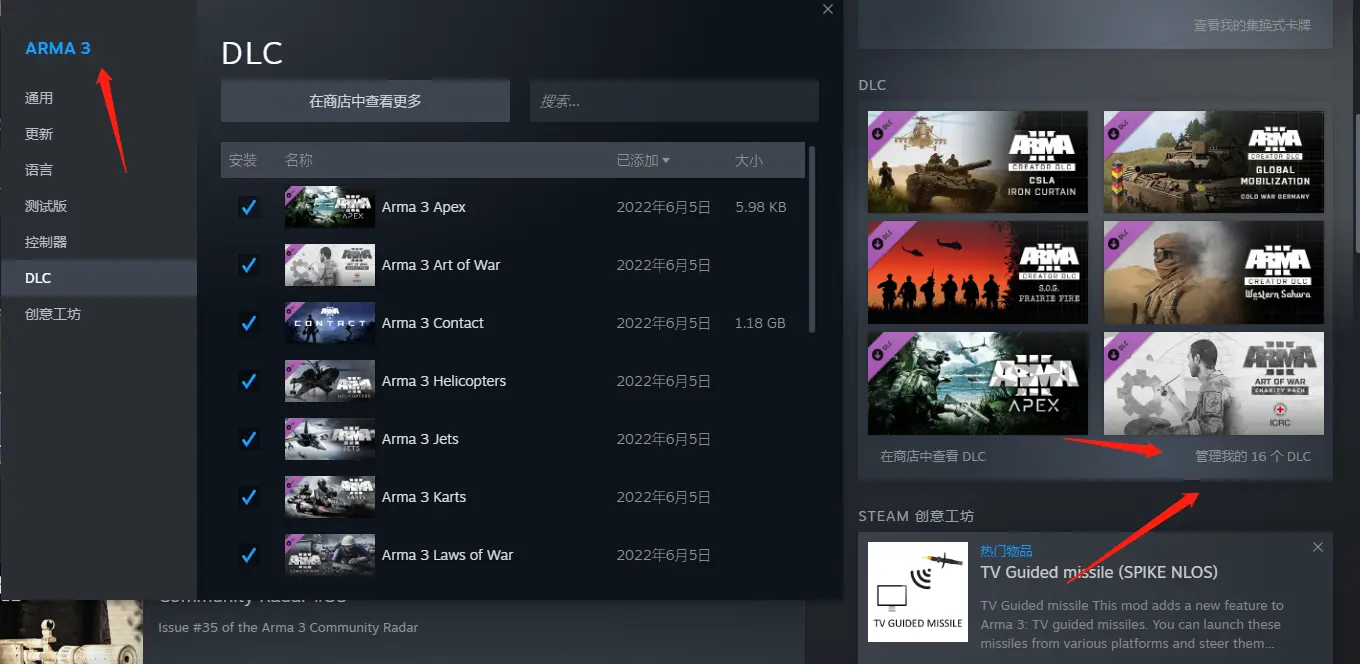The image size is (1360, 664).
Task: Click the Arma 3 Apex list thumbnail
Action: point(330,207)
